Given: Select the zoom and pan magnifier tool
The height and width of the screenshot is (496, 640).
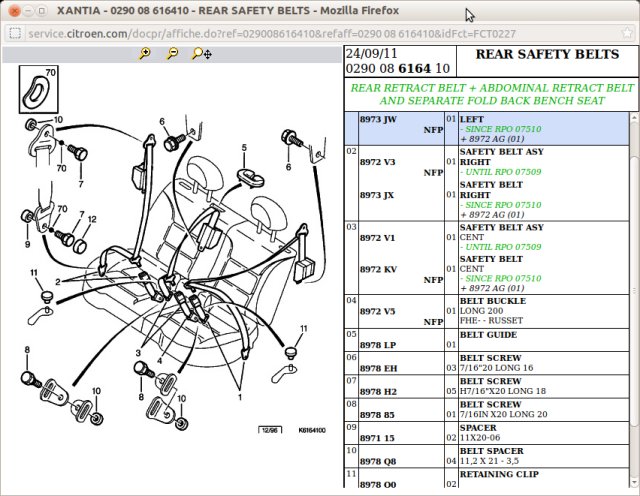Looking at the screenshot, I should coord(202,53).
